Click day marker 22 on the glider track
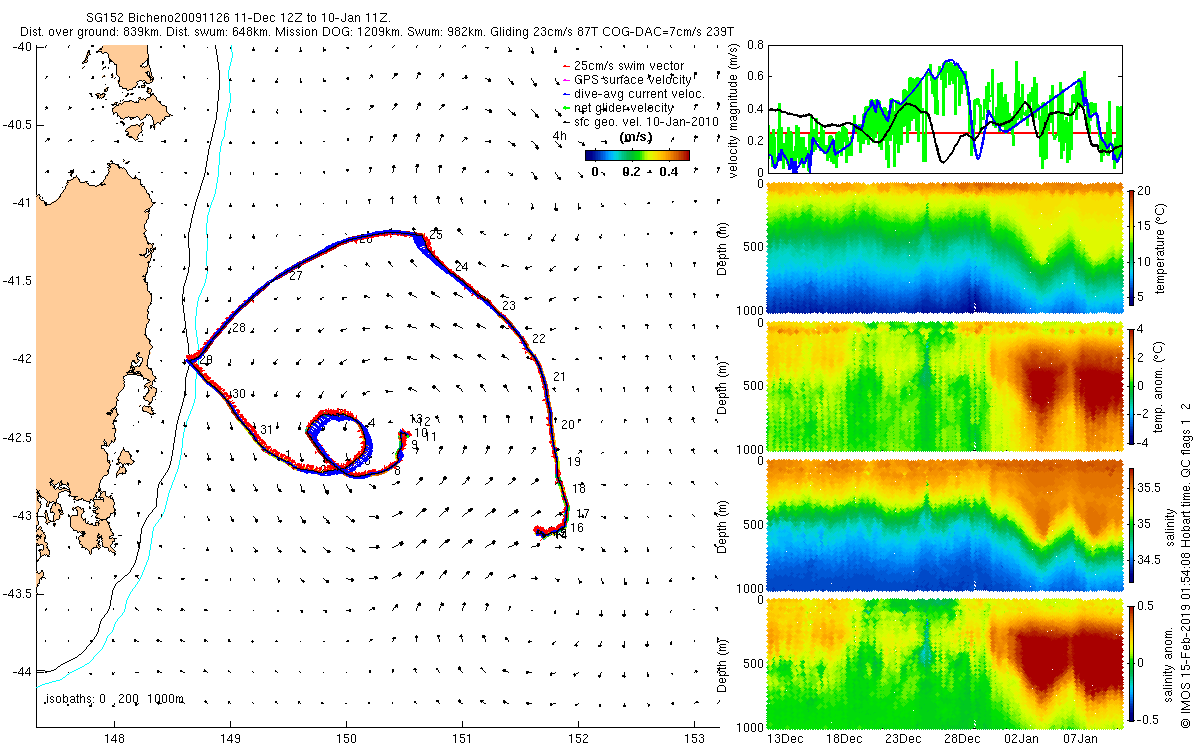Viewport: 1200px width, 750px height. point(539,339)
